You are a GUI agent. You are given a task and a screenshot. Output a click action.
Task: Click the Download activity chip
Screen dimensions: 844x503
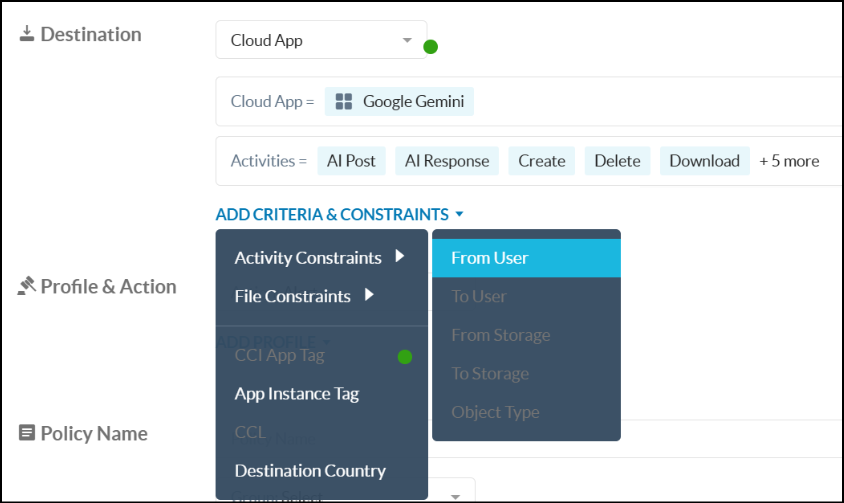[705, 161]
